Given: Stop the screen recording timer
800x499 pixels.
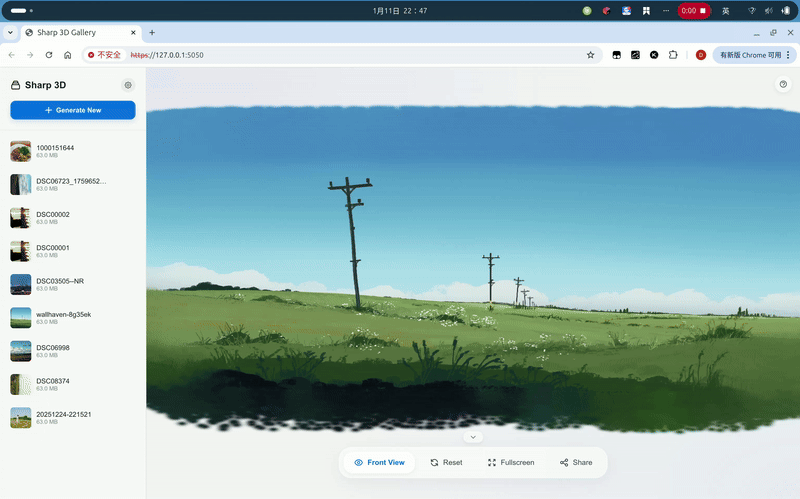Looking at the screenshot, I should (x=694, y=11).
